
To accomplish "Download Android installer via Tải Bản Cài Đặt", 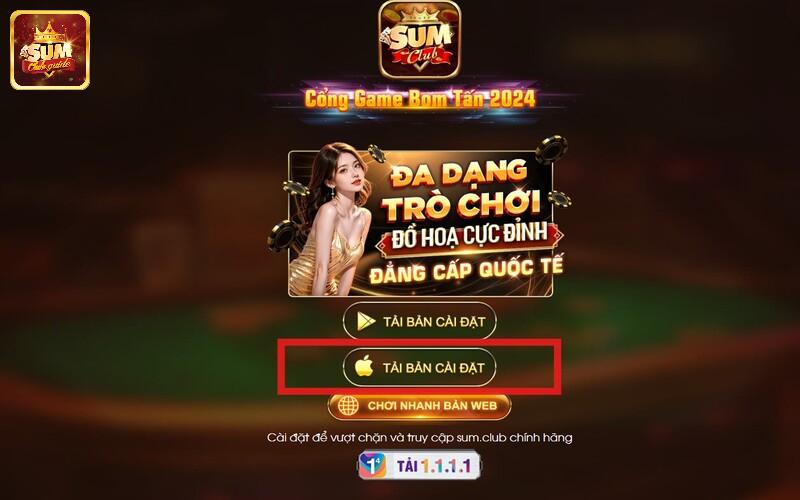I will pos(419,321).
